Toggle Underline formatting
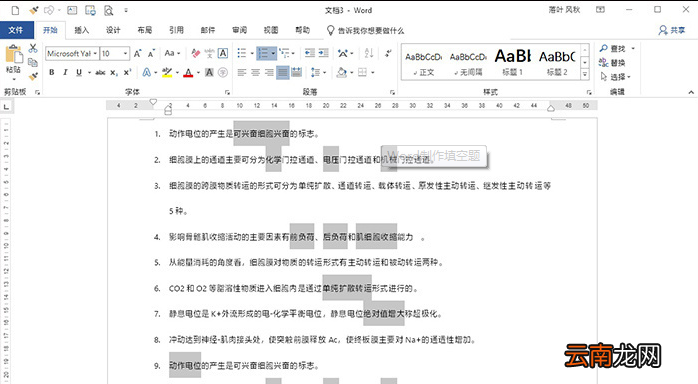 coord(79,73)
